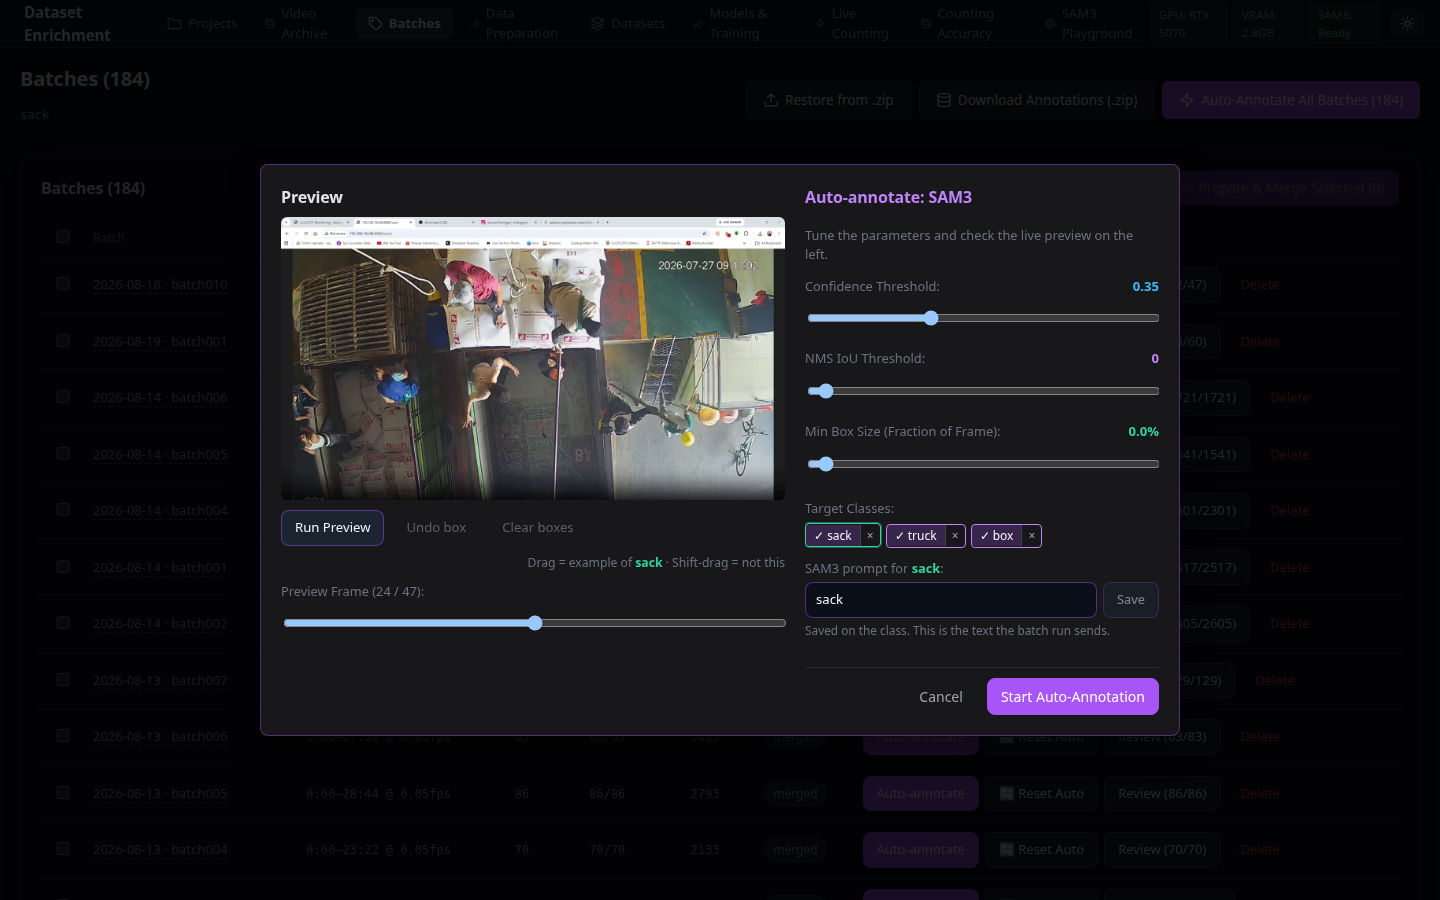Click Start Auto-Annotation
The width and height of the screenshot is (1440, 900).
[x=1073, y=697]
